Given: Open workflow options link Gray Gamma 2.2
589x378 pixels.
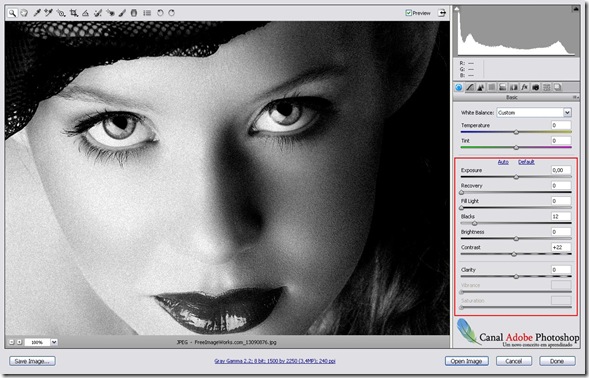Looking at the screenshot, I should [275, 361].
